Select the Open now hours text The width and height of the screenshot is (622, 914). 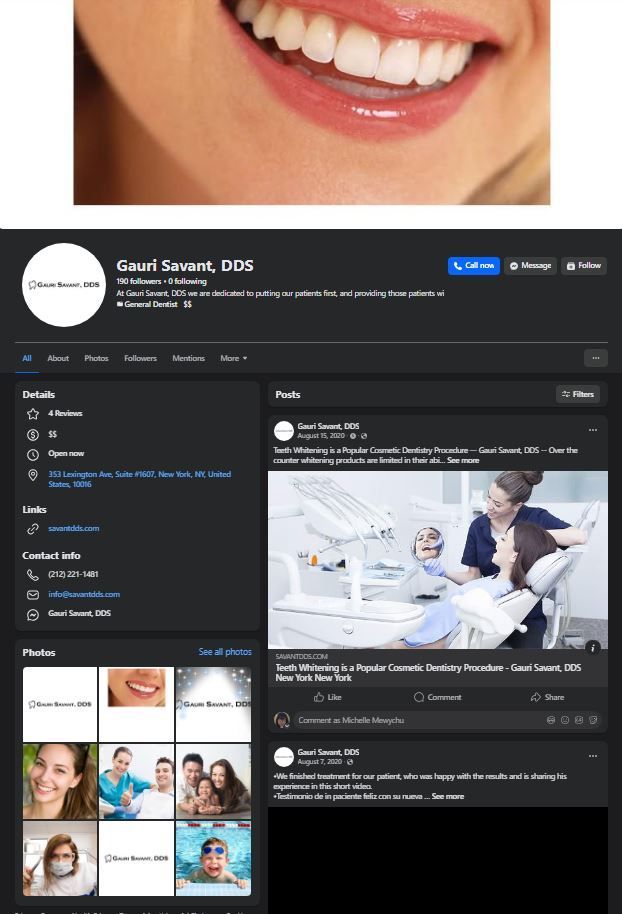tap(66, 454)
